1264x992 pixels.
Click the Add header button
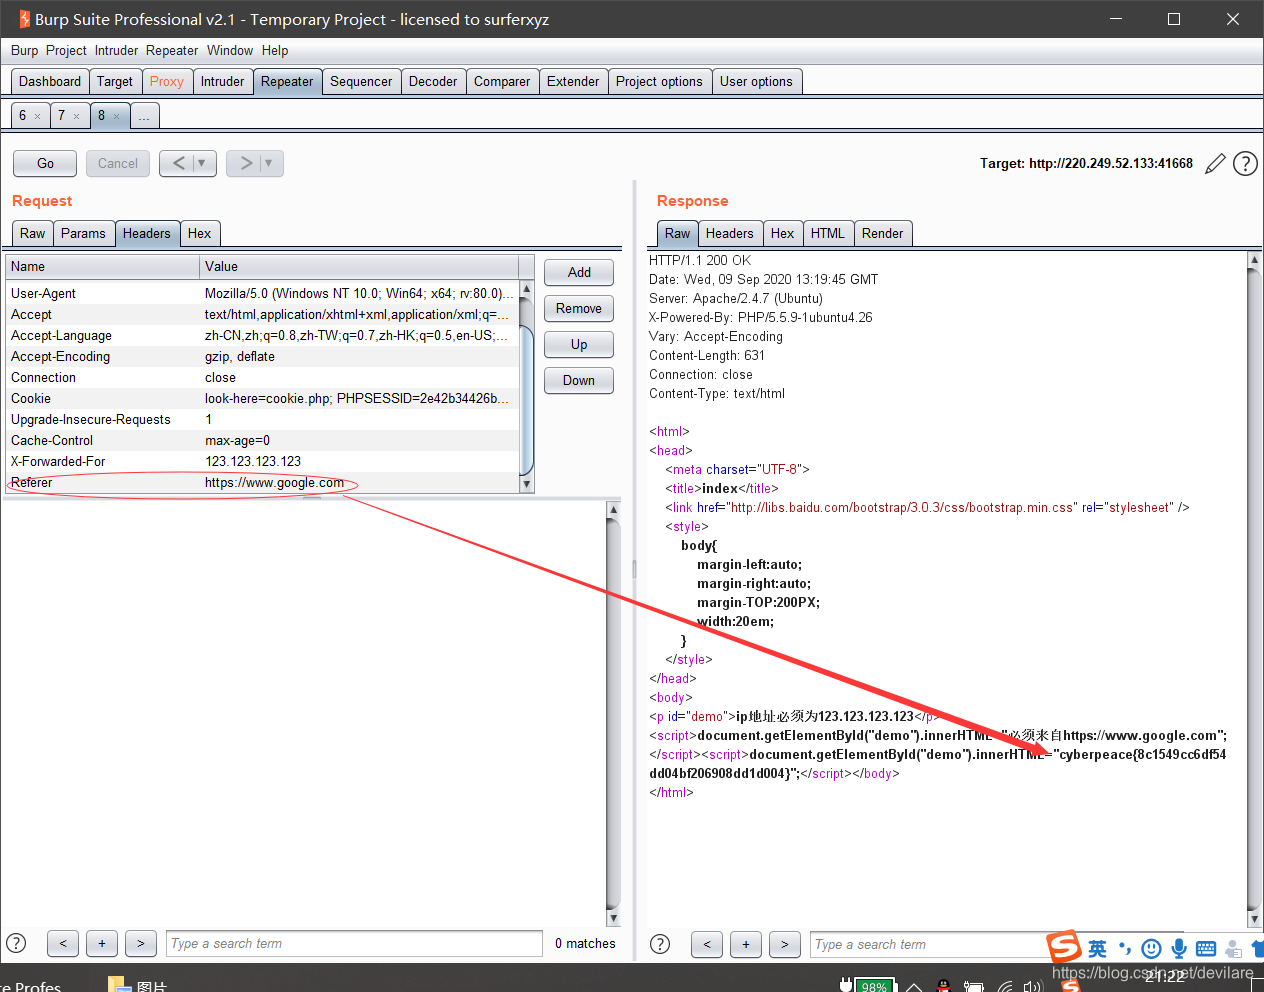(x=579, y=272)
